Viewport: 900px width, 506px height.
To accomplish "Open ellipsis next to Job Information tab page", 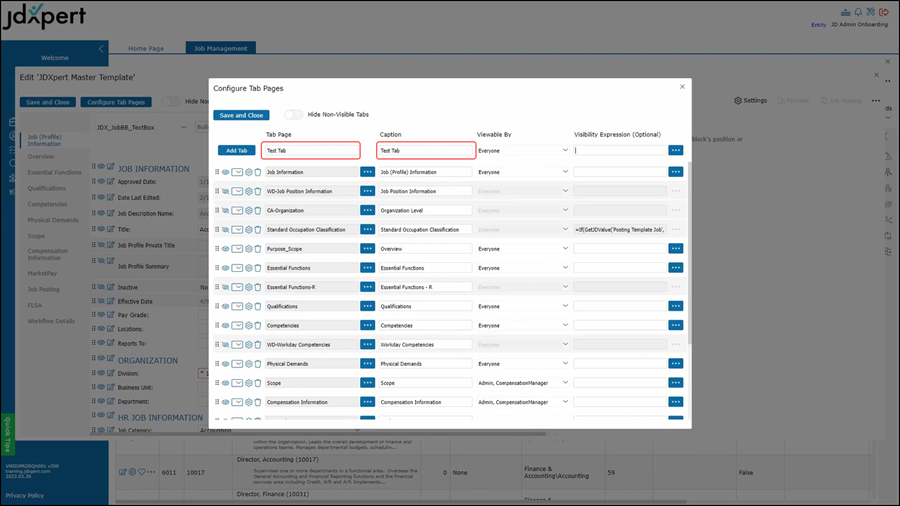I will 367,172.
